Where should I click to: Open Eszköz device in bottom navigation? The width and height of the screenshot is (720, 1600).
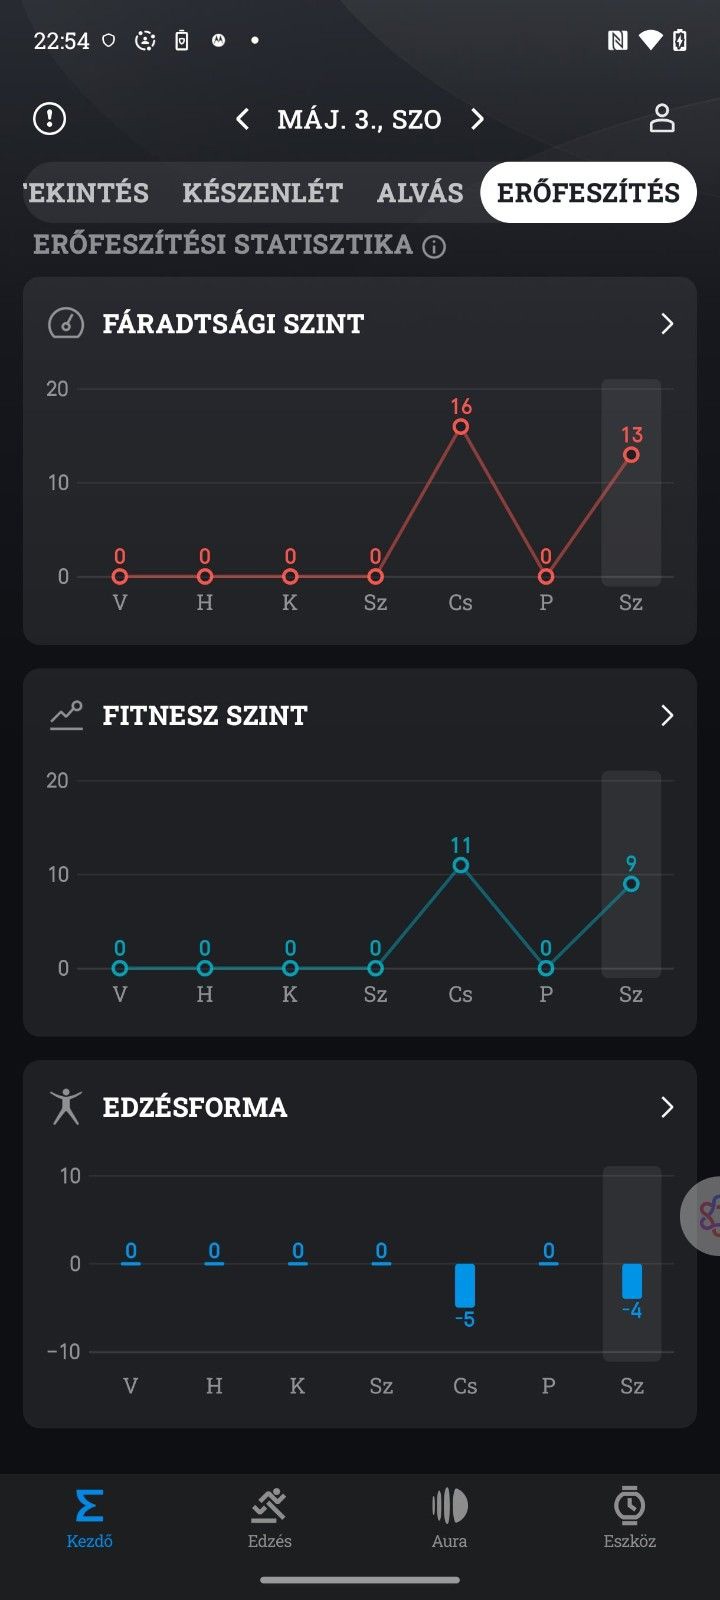pos(629,1517)
